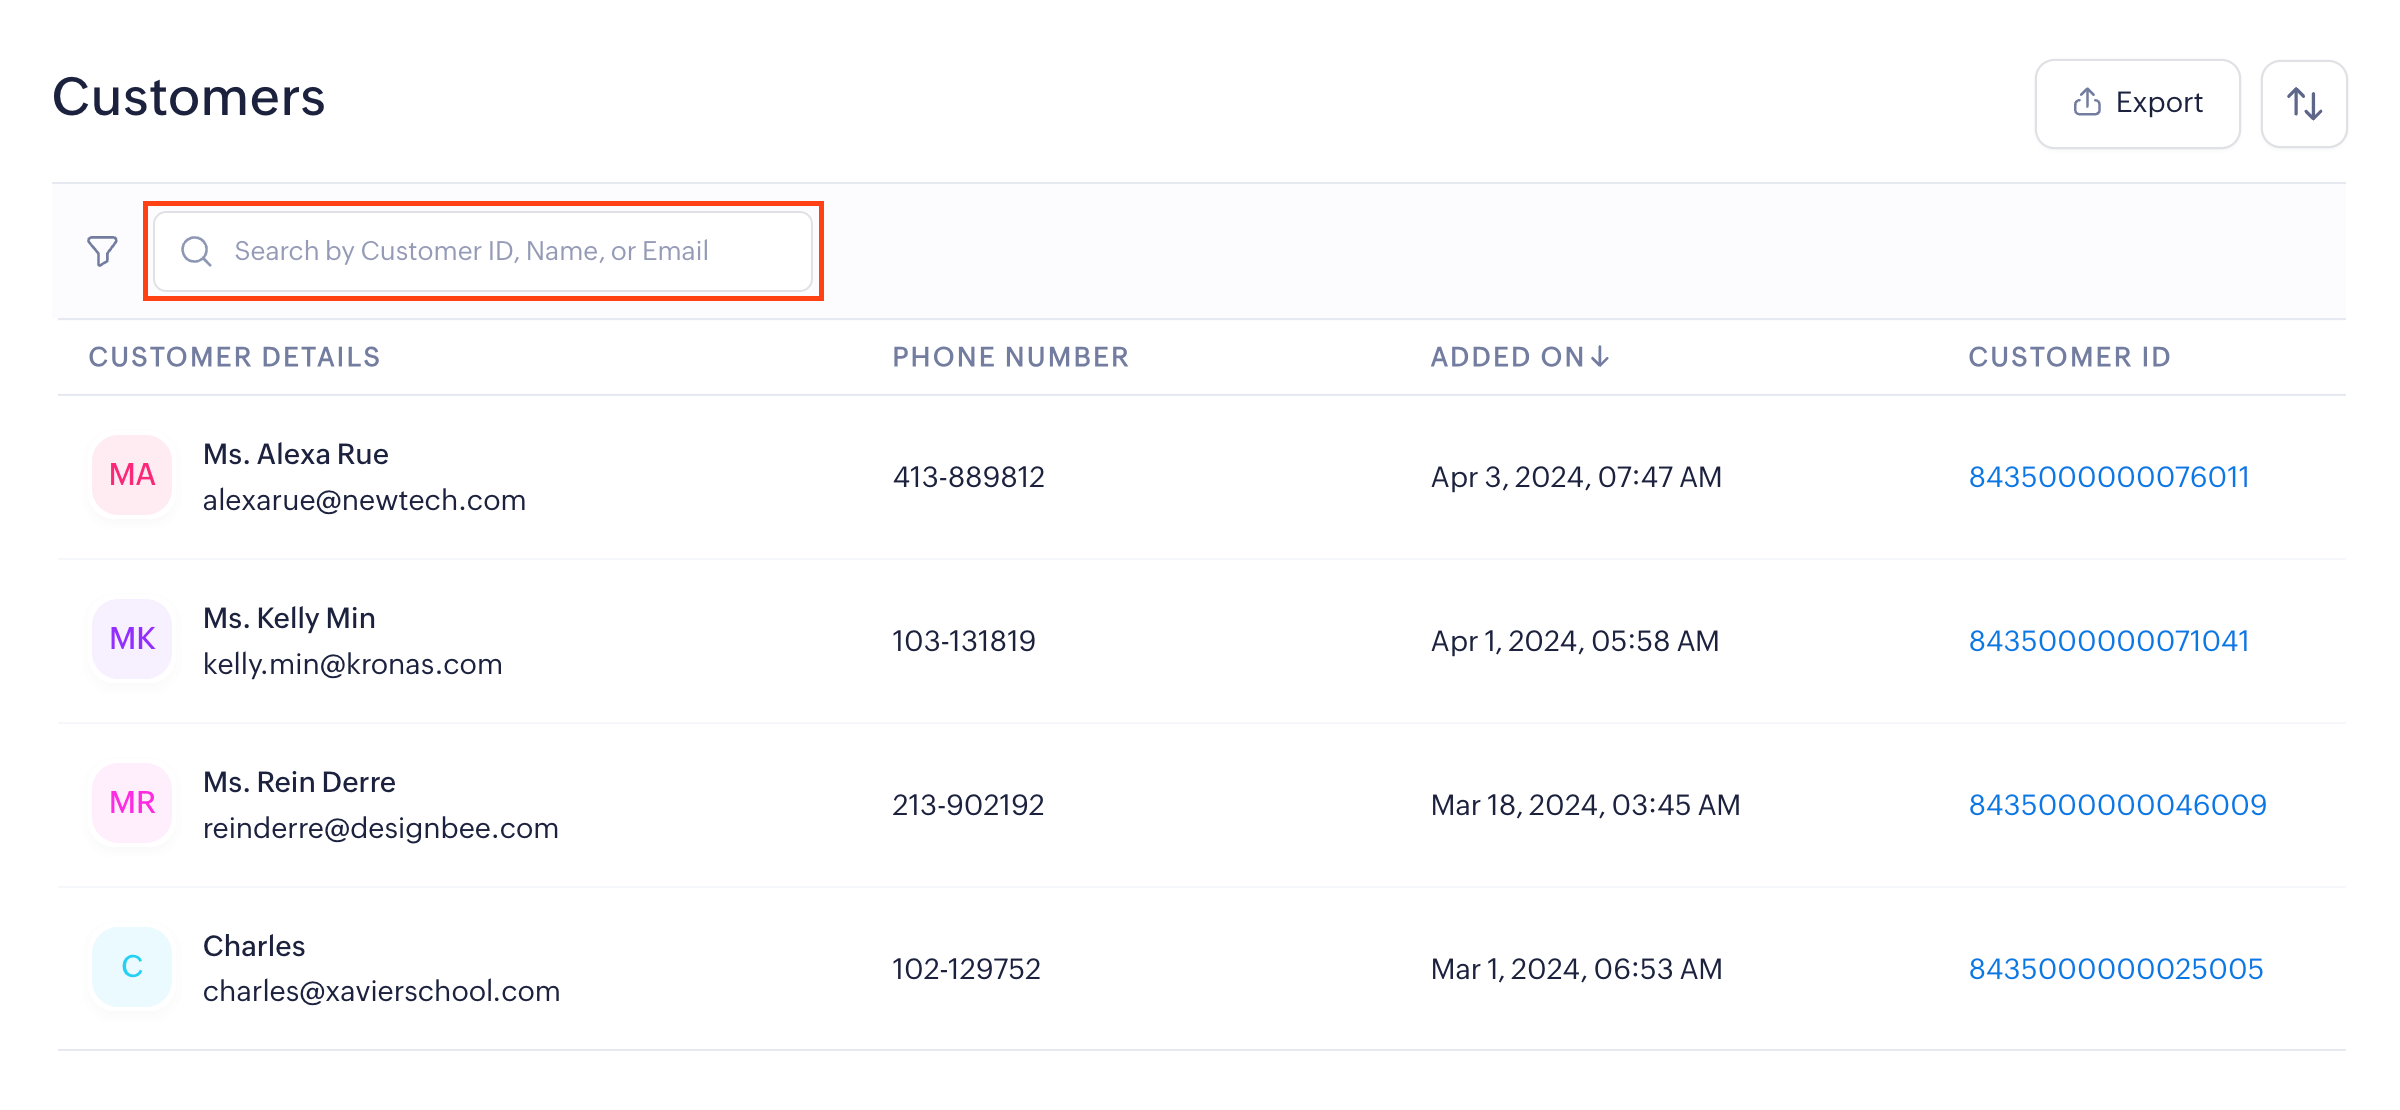Click the charles@xavierschool.com email

coord(381,991)
